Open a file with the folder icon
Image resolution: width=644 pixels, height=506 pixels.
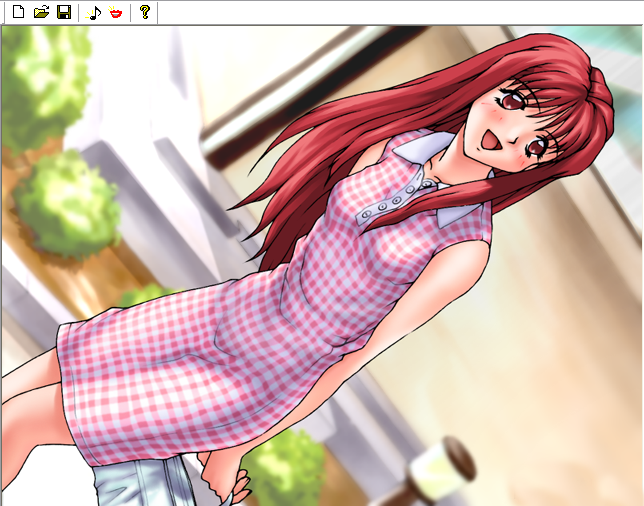(41, 13)
